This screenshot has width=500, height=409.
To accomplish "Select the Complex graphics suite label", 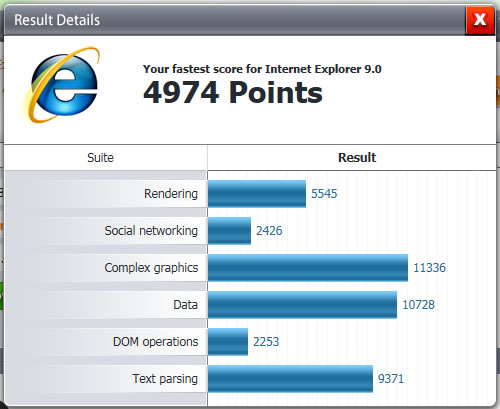I will pyautogui.click(x=151, y=268).
